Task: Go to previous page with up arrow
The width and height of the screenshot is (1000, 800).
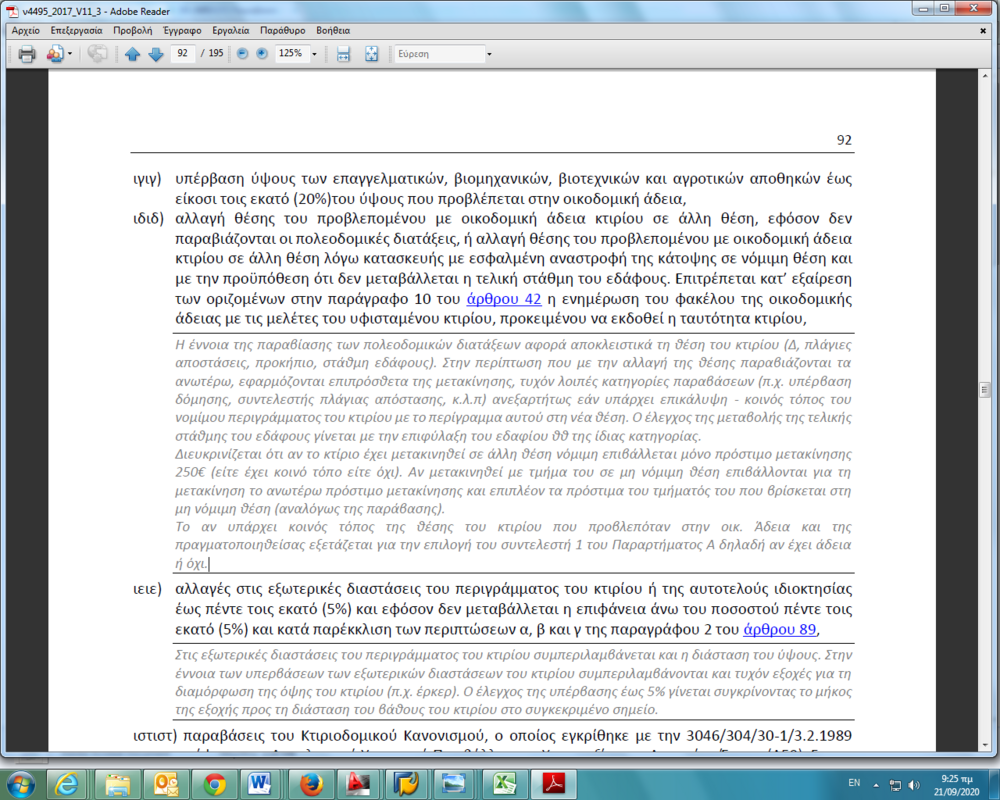Action: [132, 54]
